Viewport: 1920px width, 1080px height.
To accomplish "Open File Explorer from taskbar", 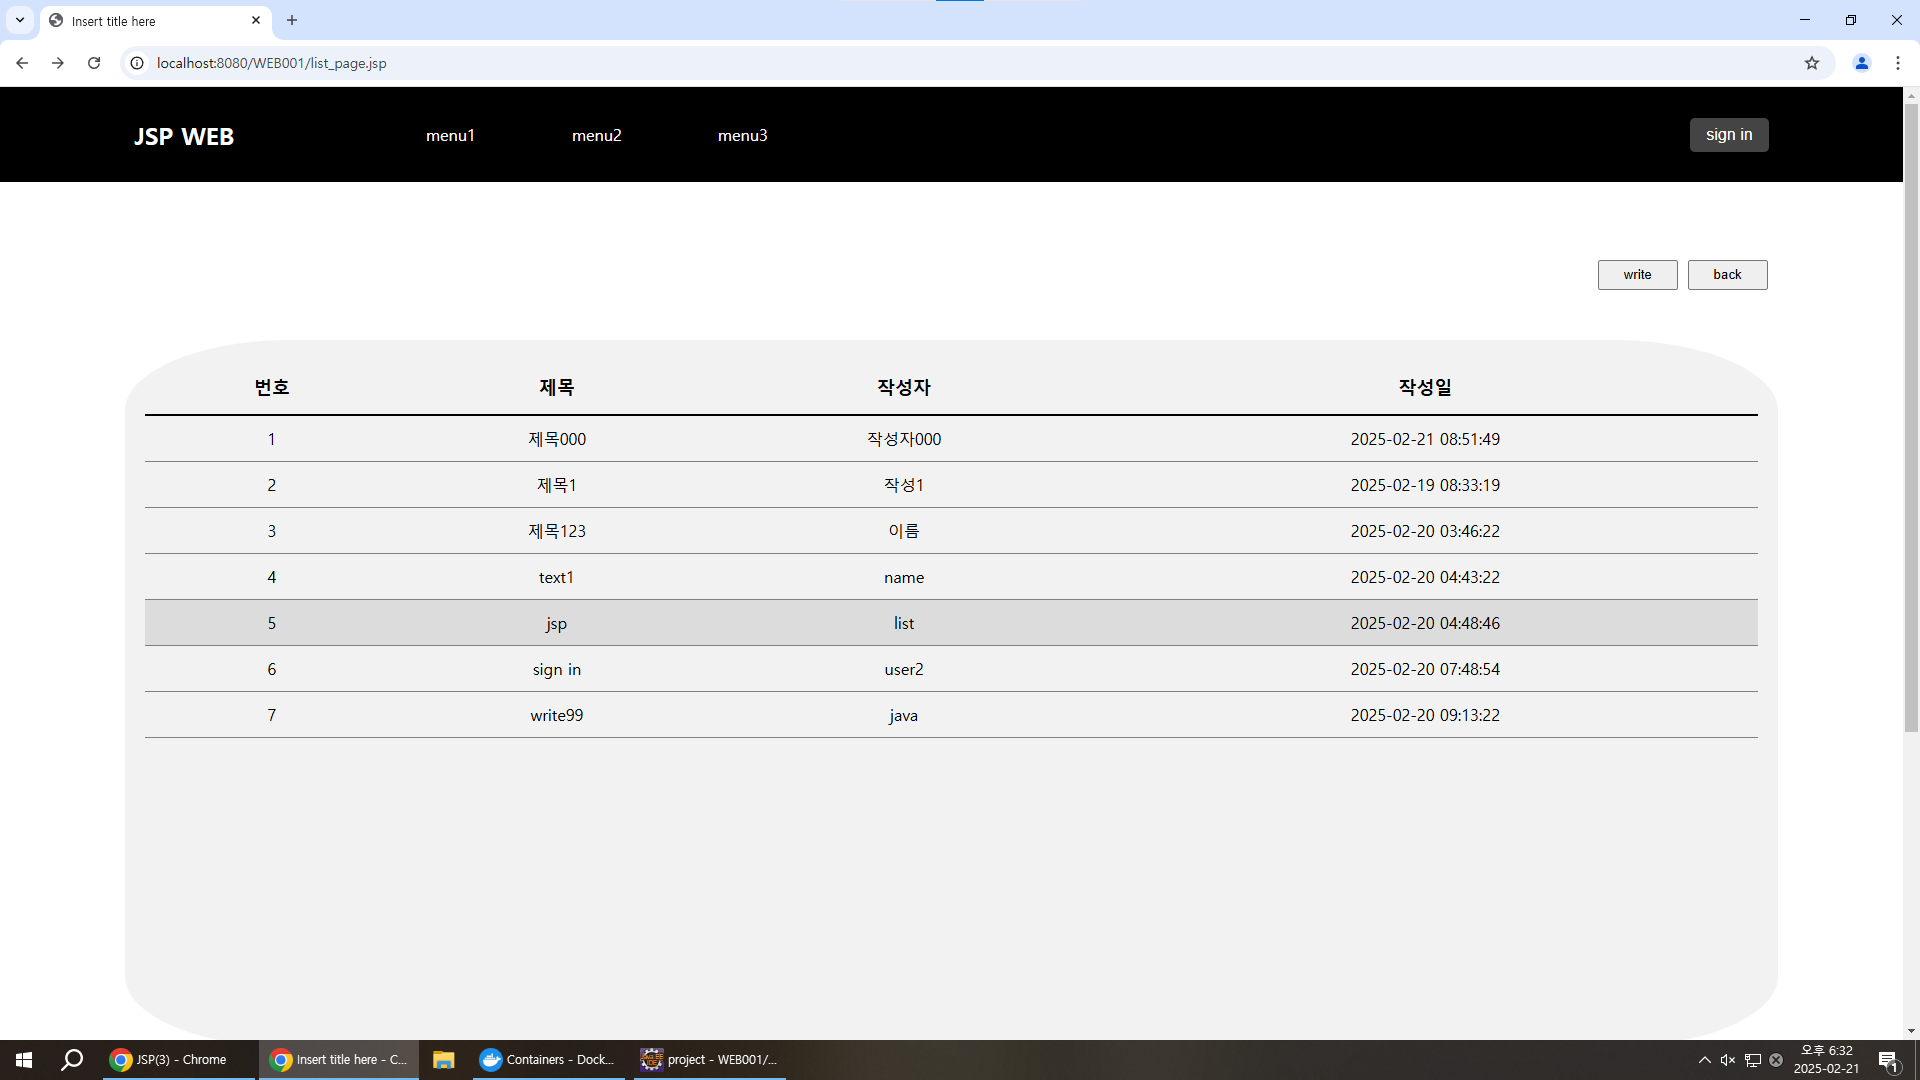I will pos(444,1060).
